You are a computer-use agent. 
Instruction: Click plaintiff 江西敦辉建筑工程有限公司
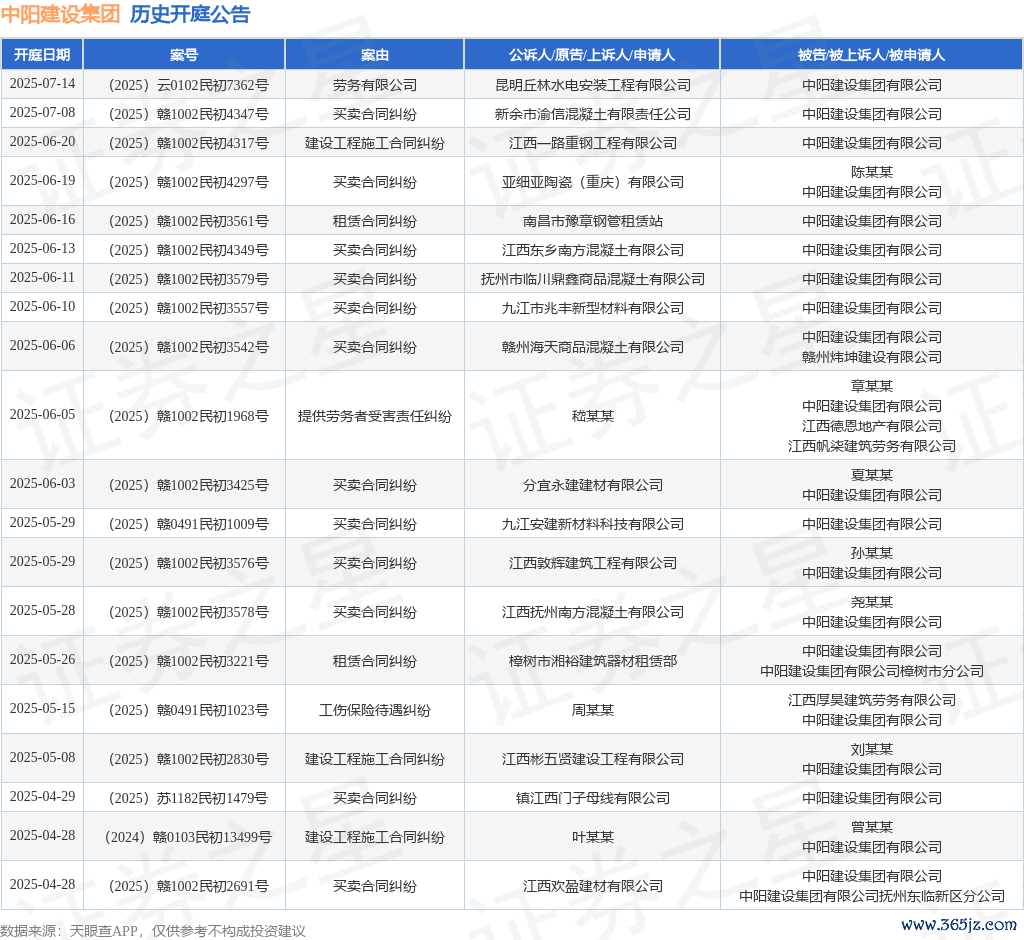click(593, 563)
